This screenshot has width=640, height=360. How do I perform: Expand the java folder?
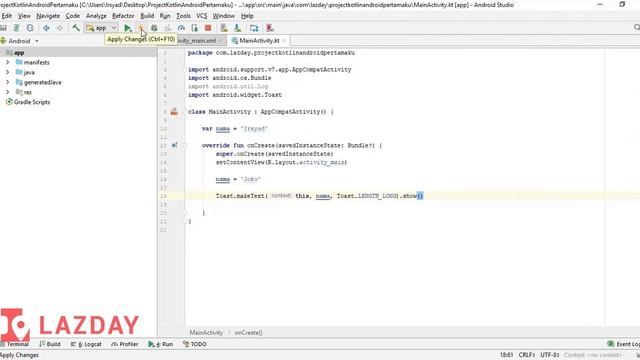click(x=7, y=72)
